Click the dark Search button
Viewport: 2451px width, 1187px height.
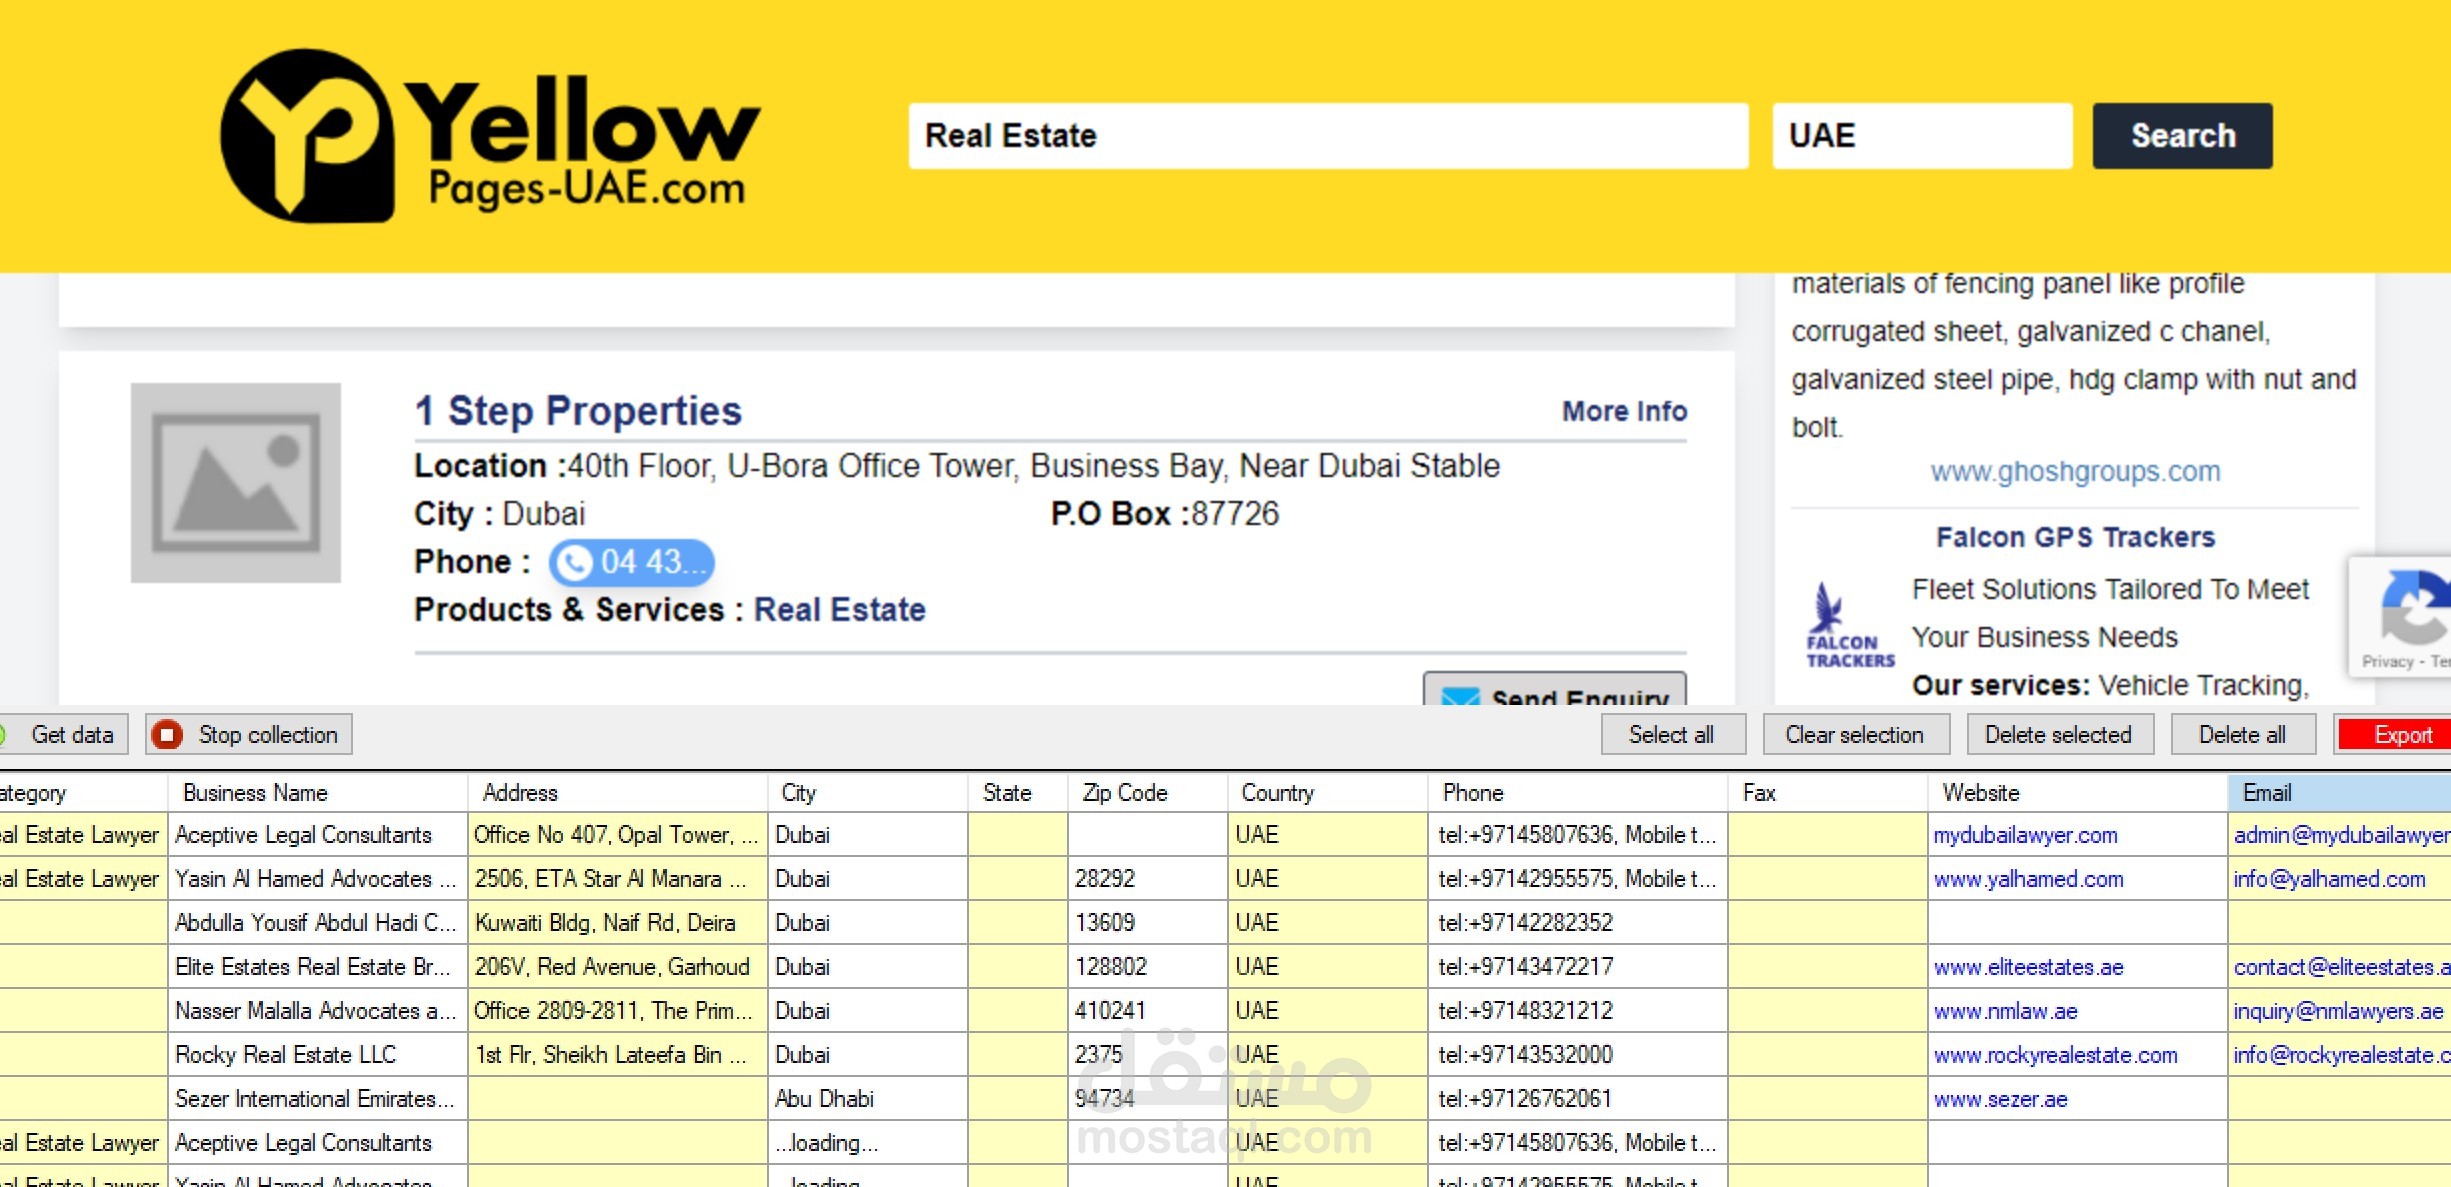2182,136
